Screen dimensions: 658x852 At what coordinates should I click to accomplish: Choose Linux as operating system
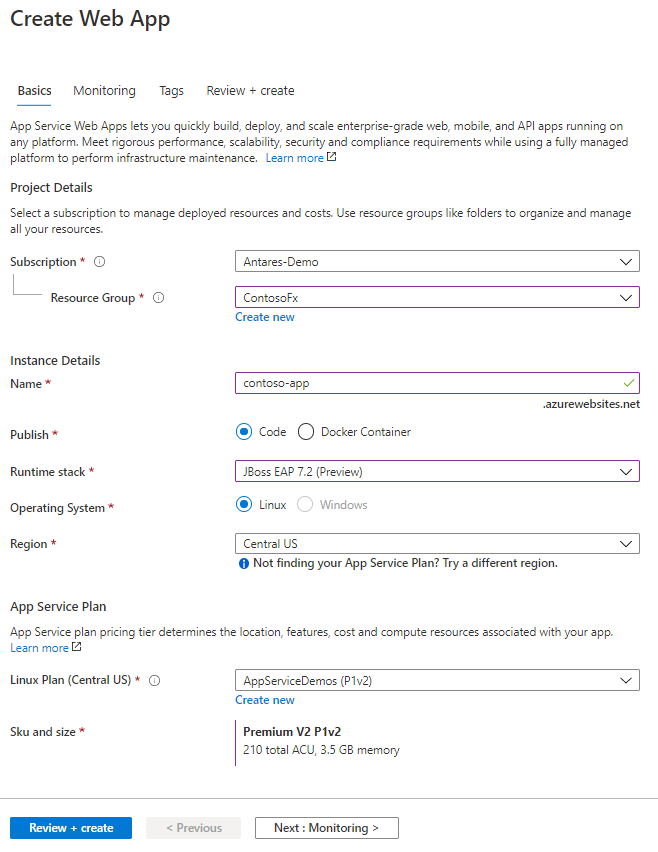[244, 505]
